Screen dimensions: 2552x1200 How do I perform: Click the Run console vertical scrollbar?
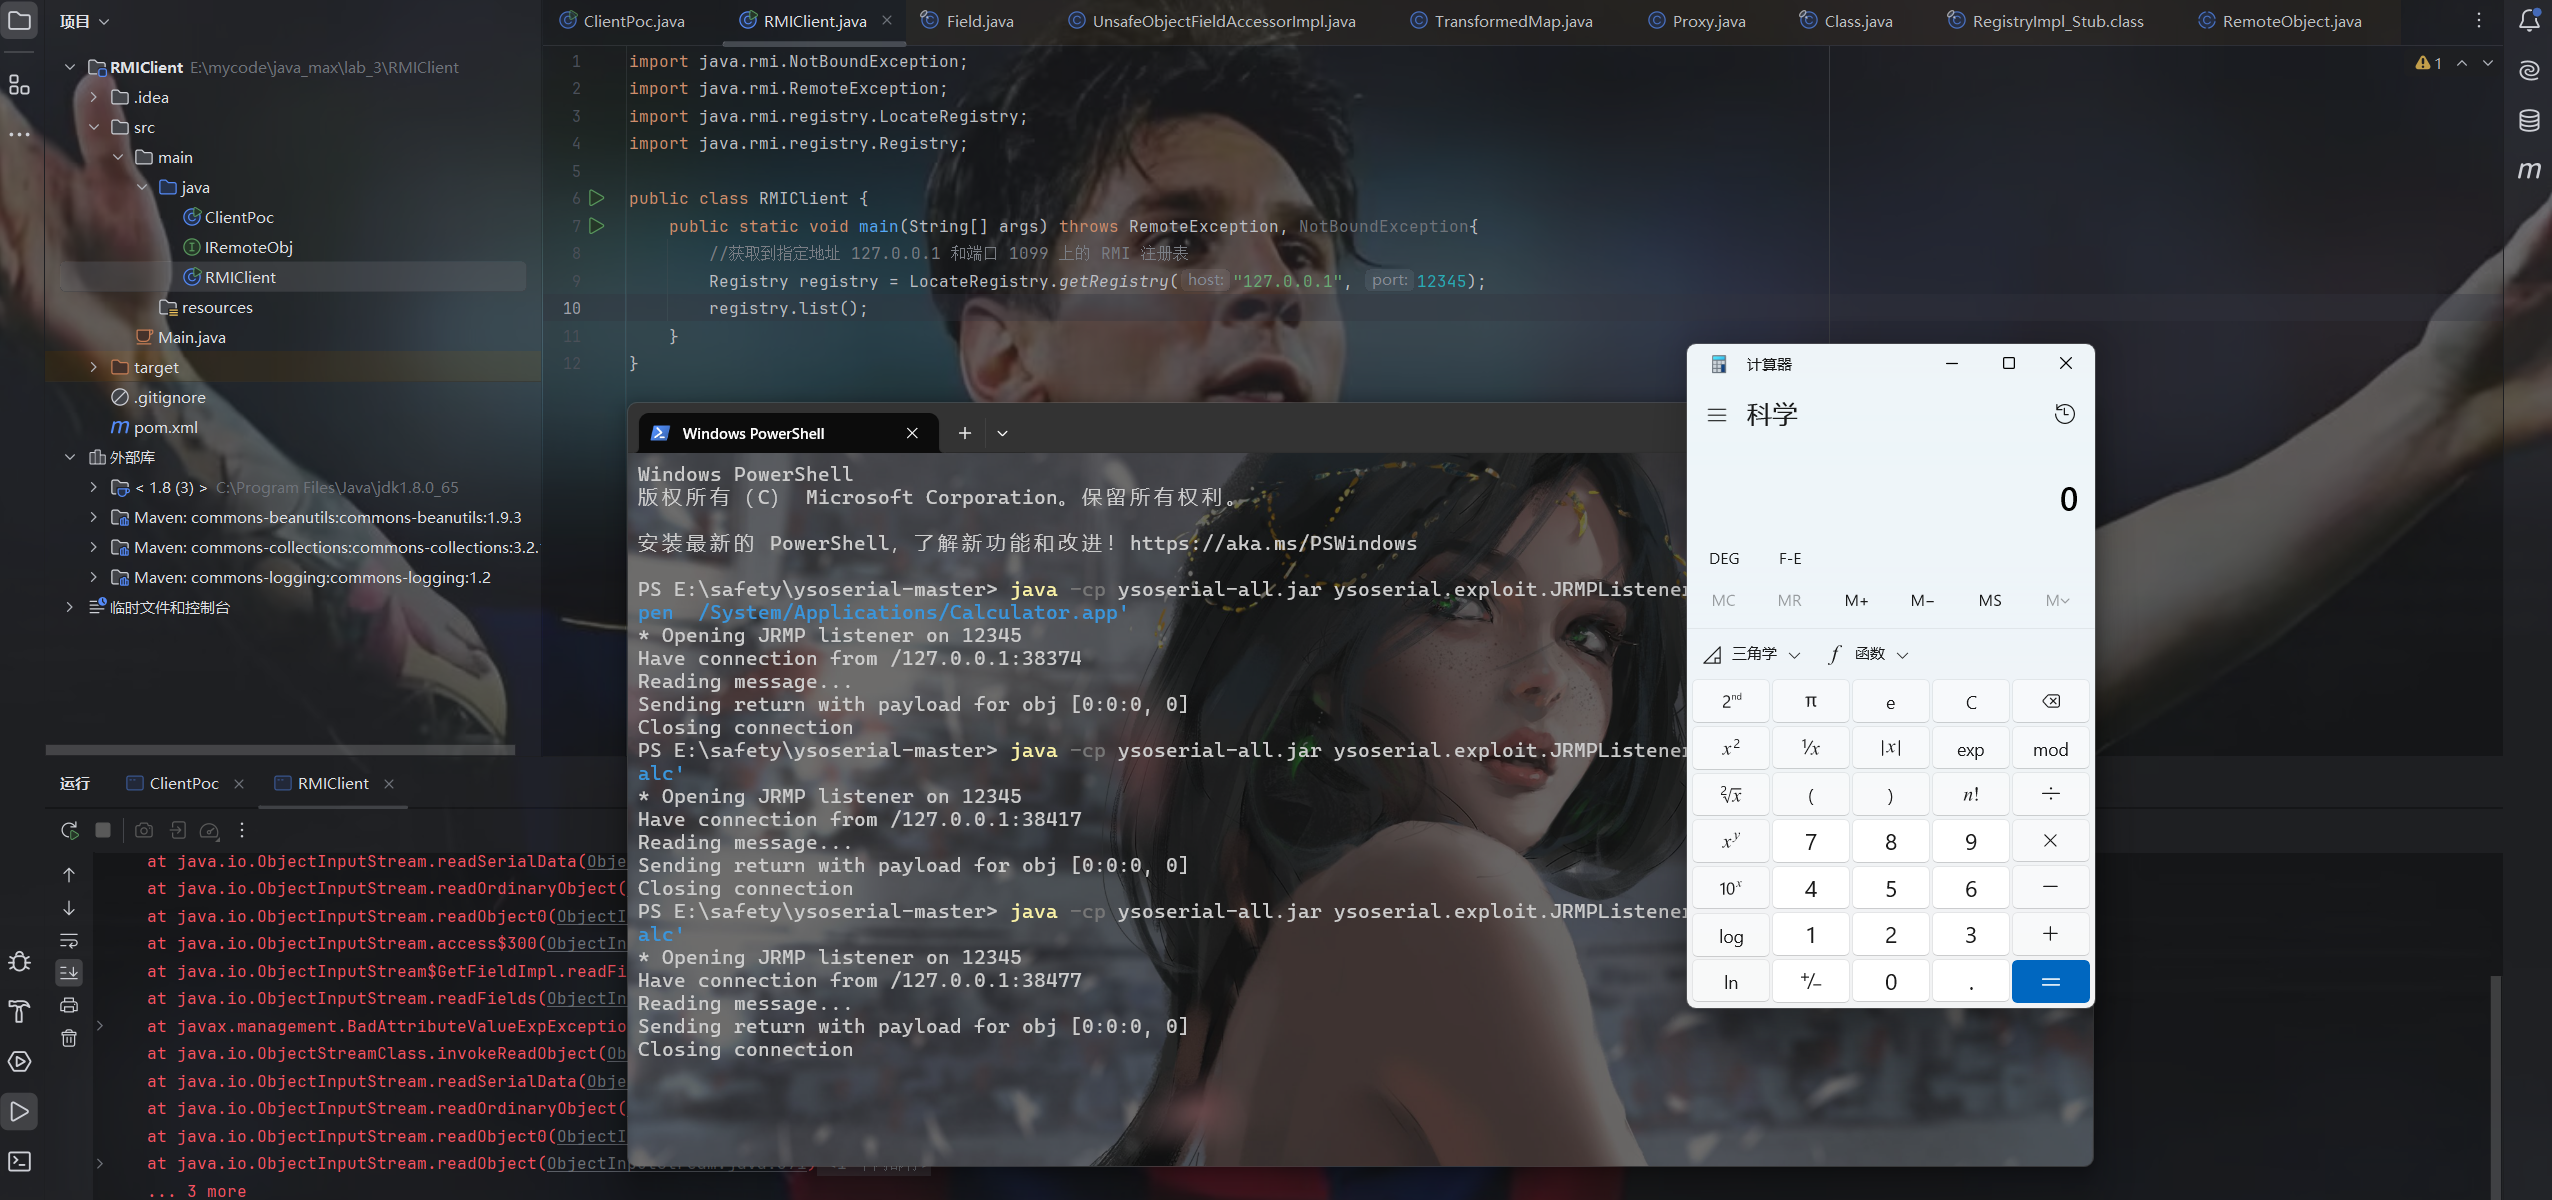click(x=2496, y=1085)
